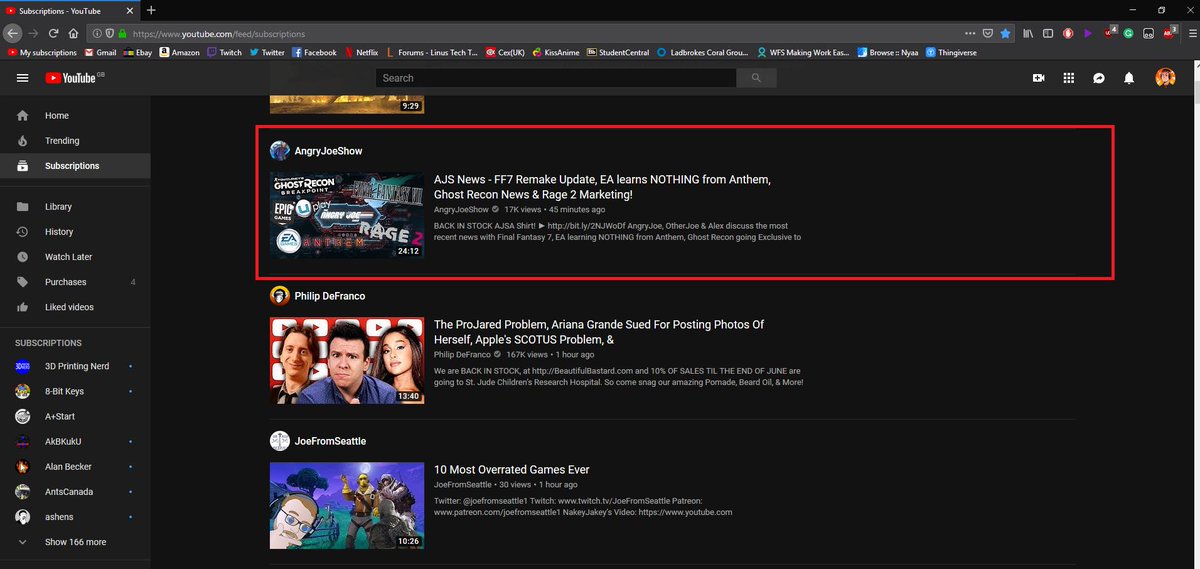The width and height of the screenshot is (1200, 569).
Task: Open the AJS News FF7 Remake video title
Action: (602, 187)
